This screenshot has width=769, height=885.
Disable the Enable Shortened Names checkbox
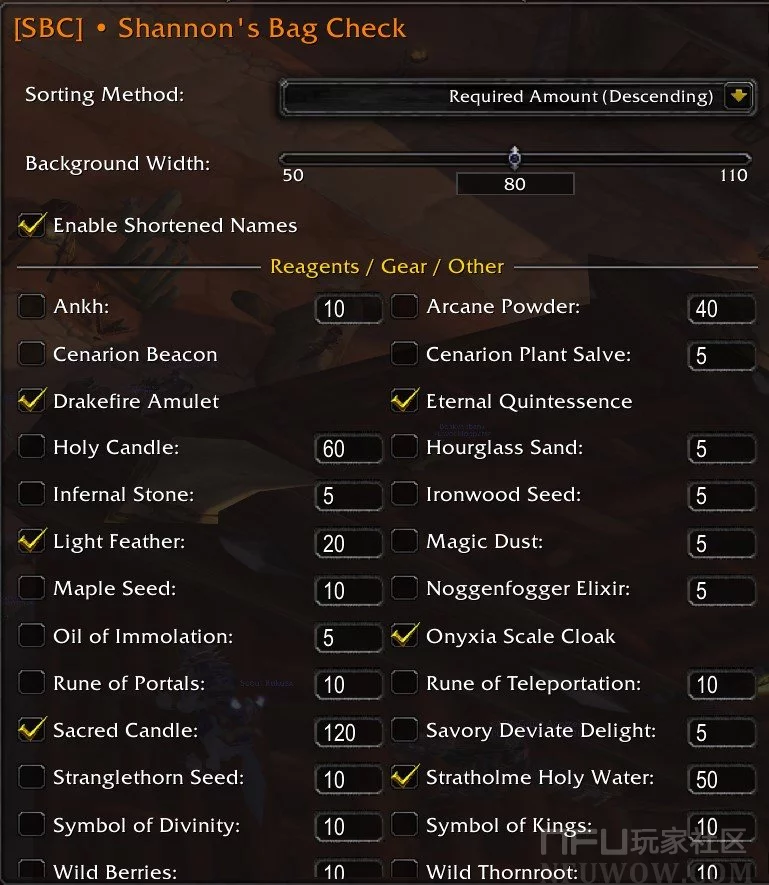click(32, 225)
